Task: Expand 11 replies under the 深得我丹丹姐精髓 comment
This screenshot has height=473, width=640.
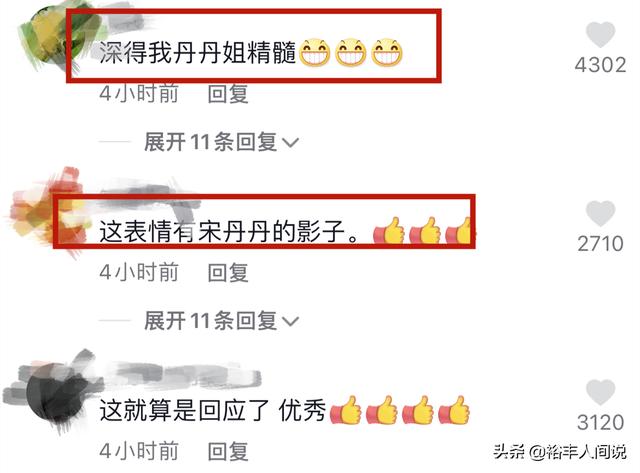Action: point(221,142)
